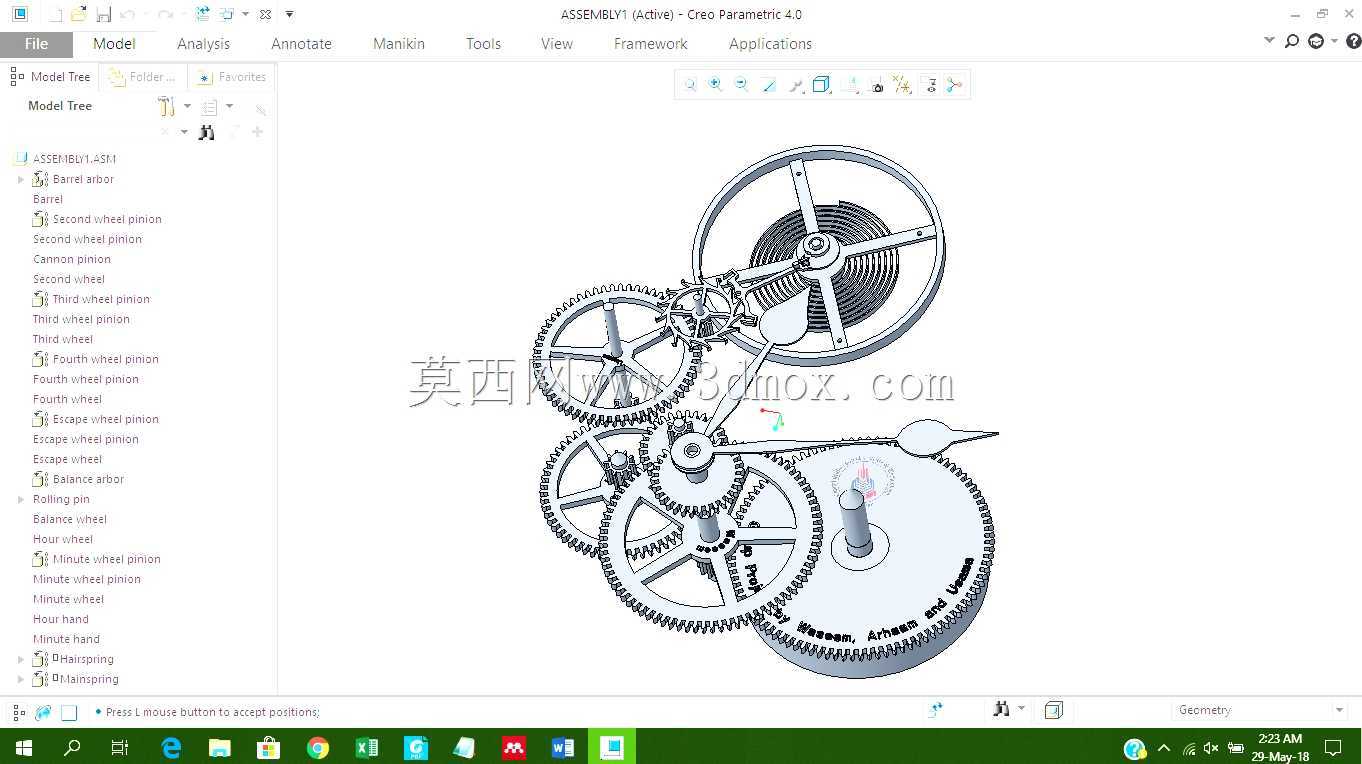Expand the Barrel arbor tree node

tap(21, 179)
